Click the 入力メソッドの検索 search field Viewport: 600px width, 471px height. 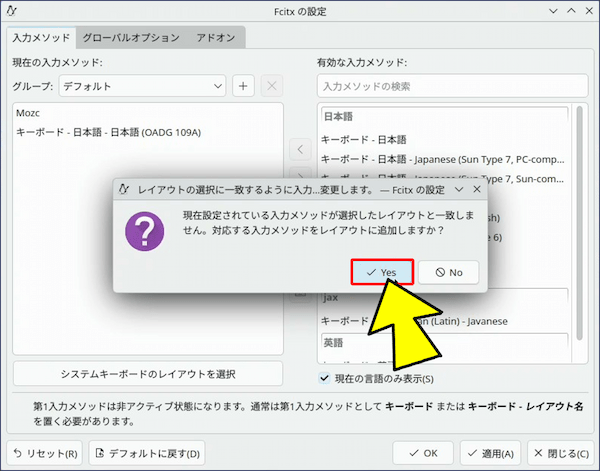pyautogui.click(x=449, y=86)
